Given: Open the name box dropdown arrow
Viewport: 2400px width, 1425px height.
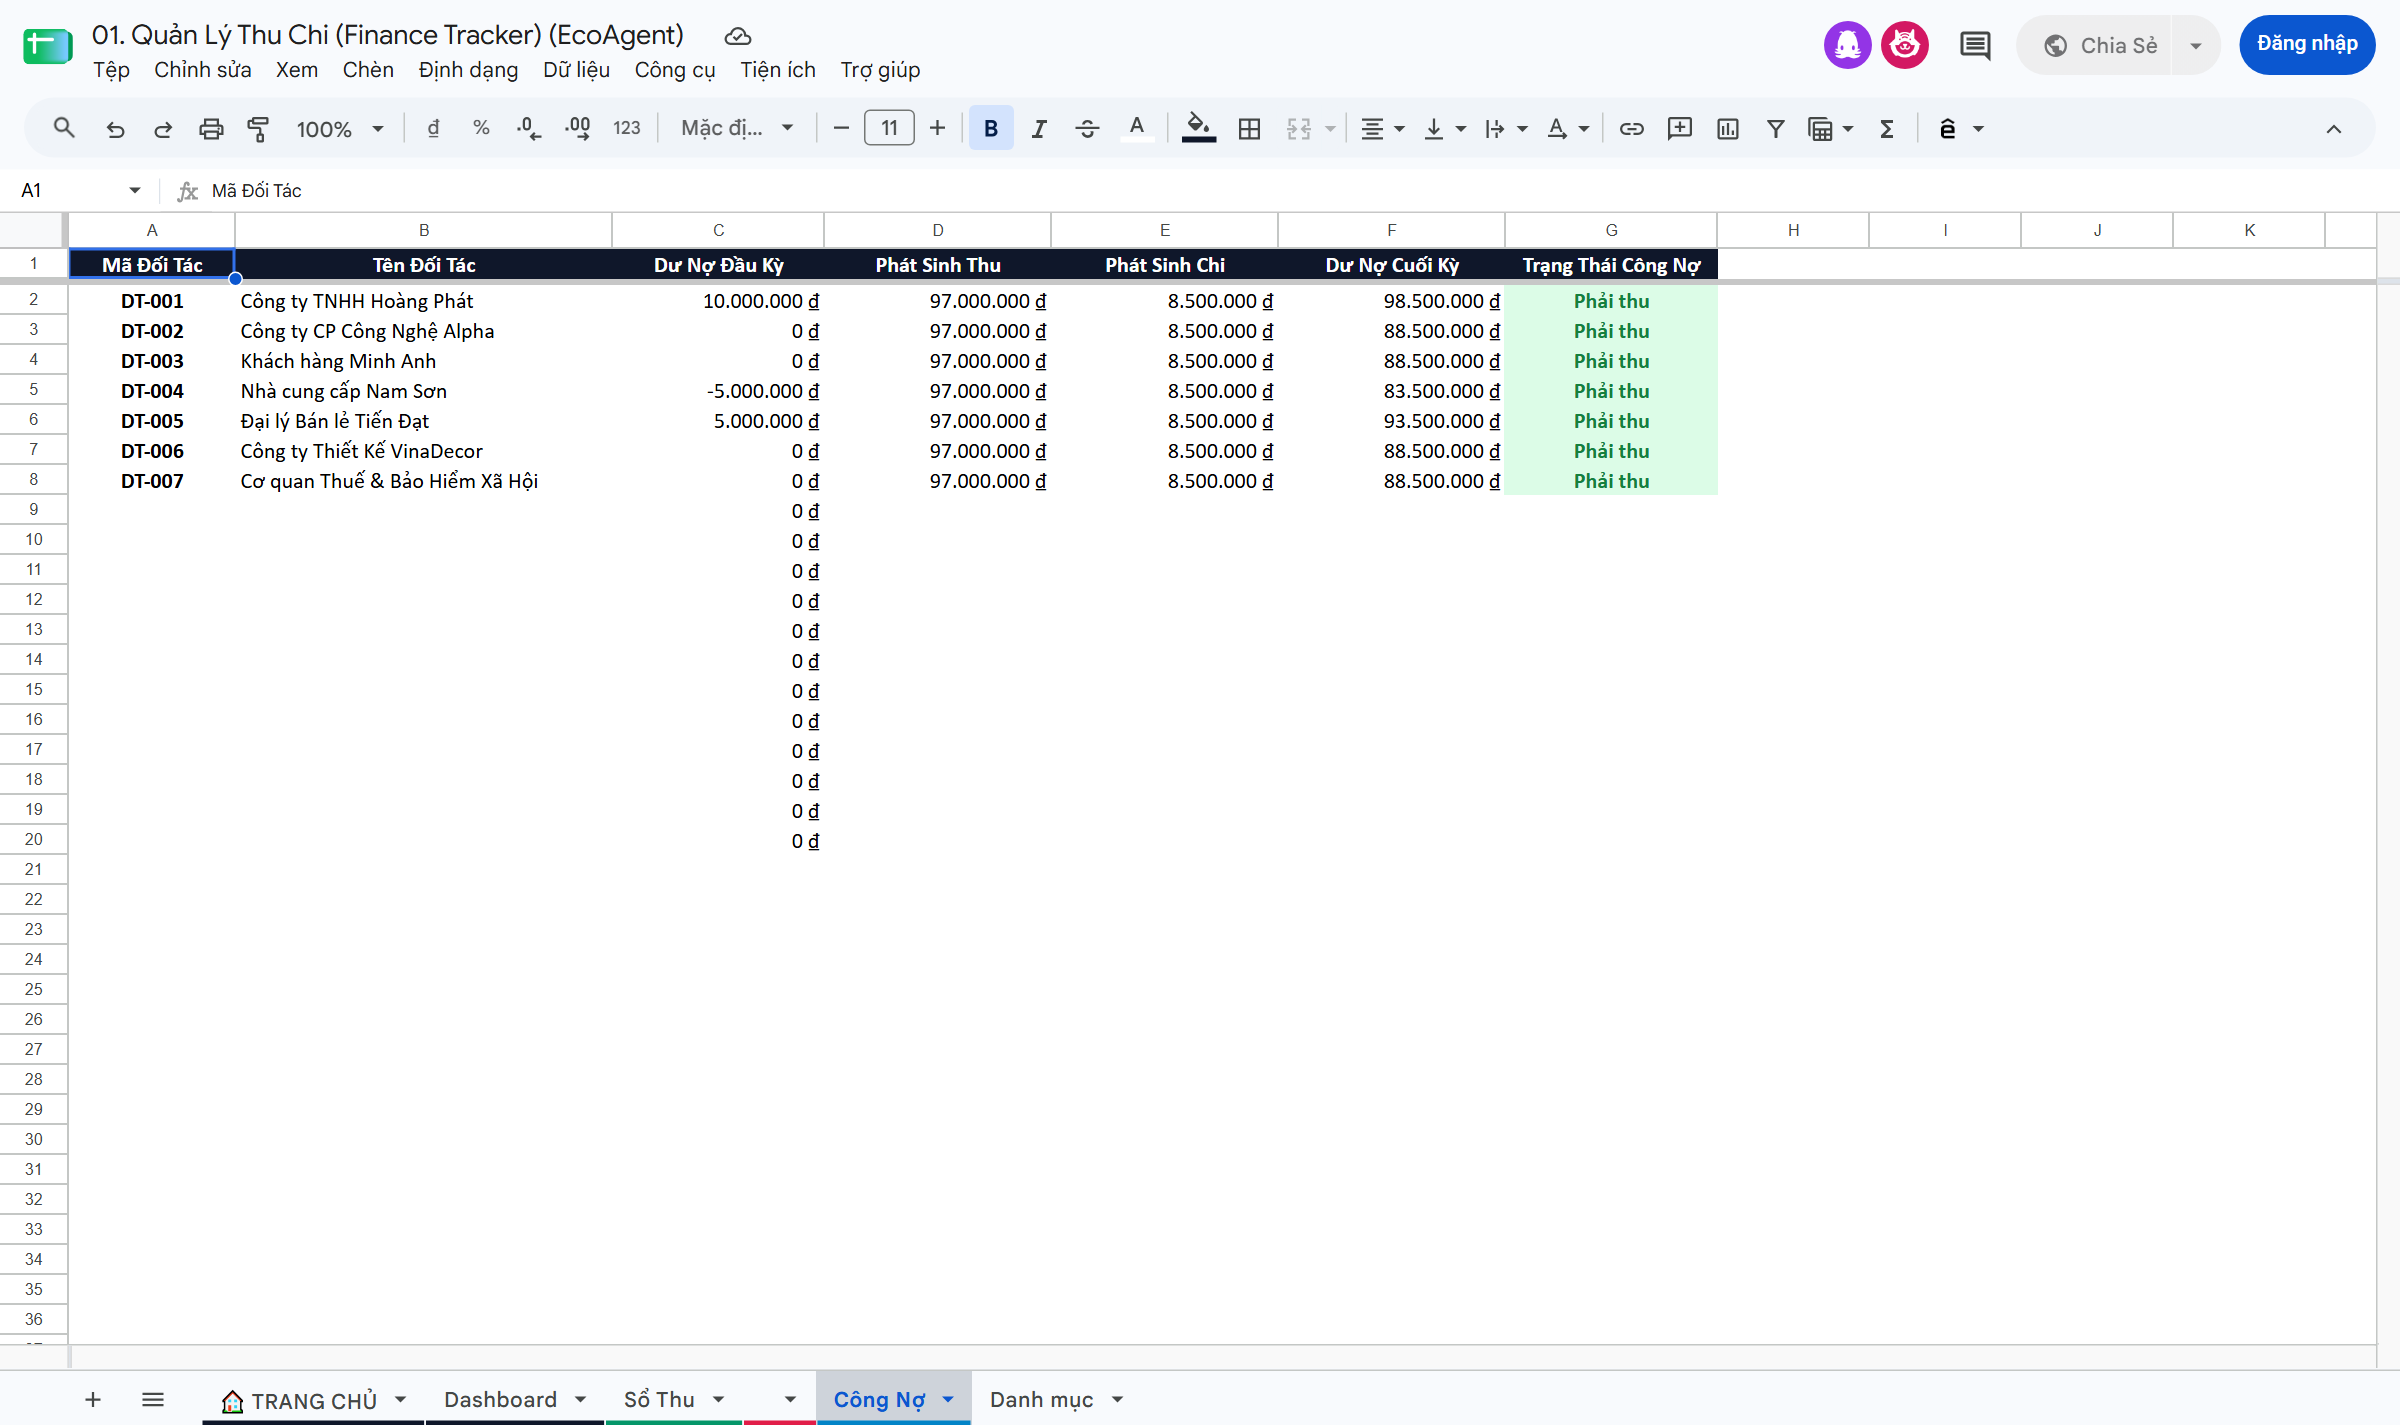Looking at the screenshot, I should [134, 190].
